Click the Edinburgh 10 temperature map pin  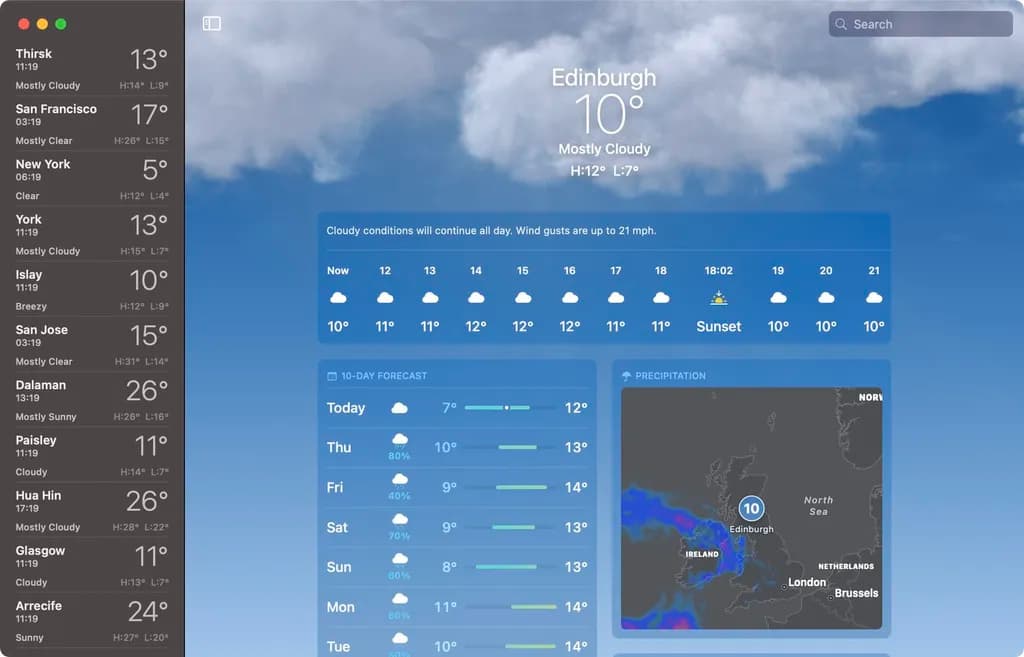(751, 508)
